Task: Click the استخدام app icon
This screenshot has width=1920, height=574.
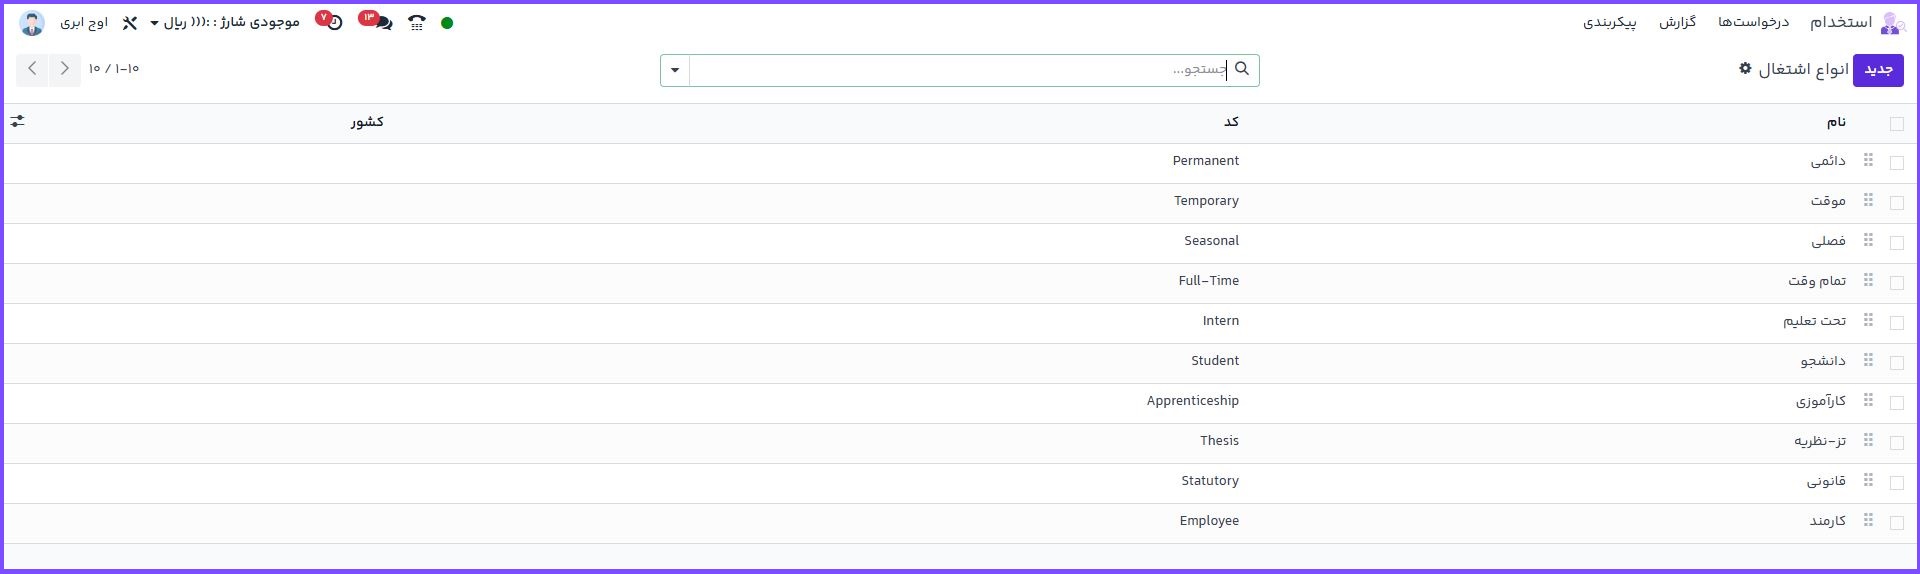Action: point(1890,23)
